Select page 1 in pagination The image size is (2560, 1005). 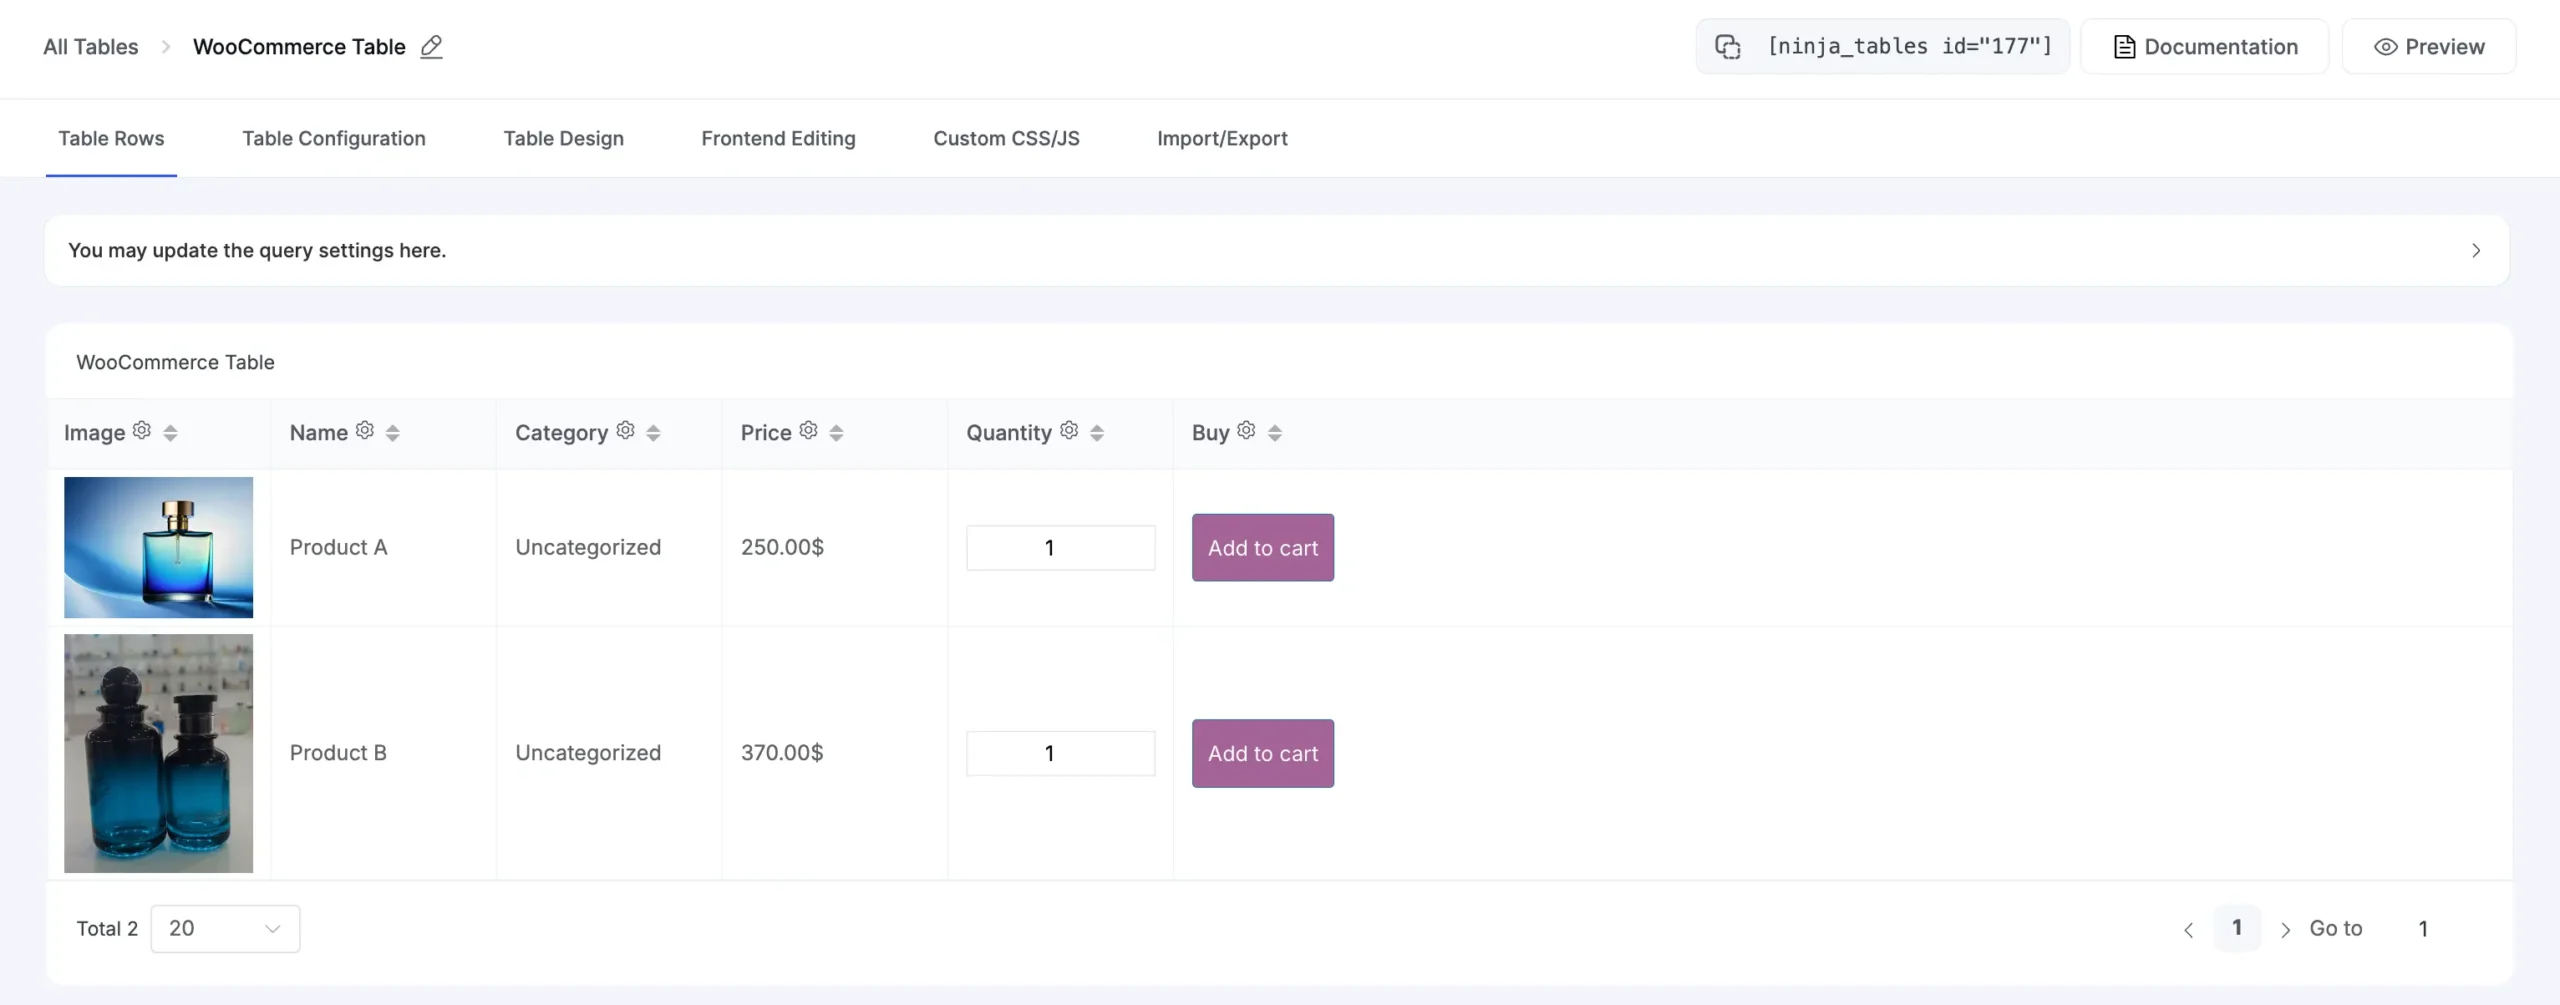(2237, 929)
